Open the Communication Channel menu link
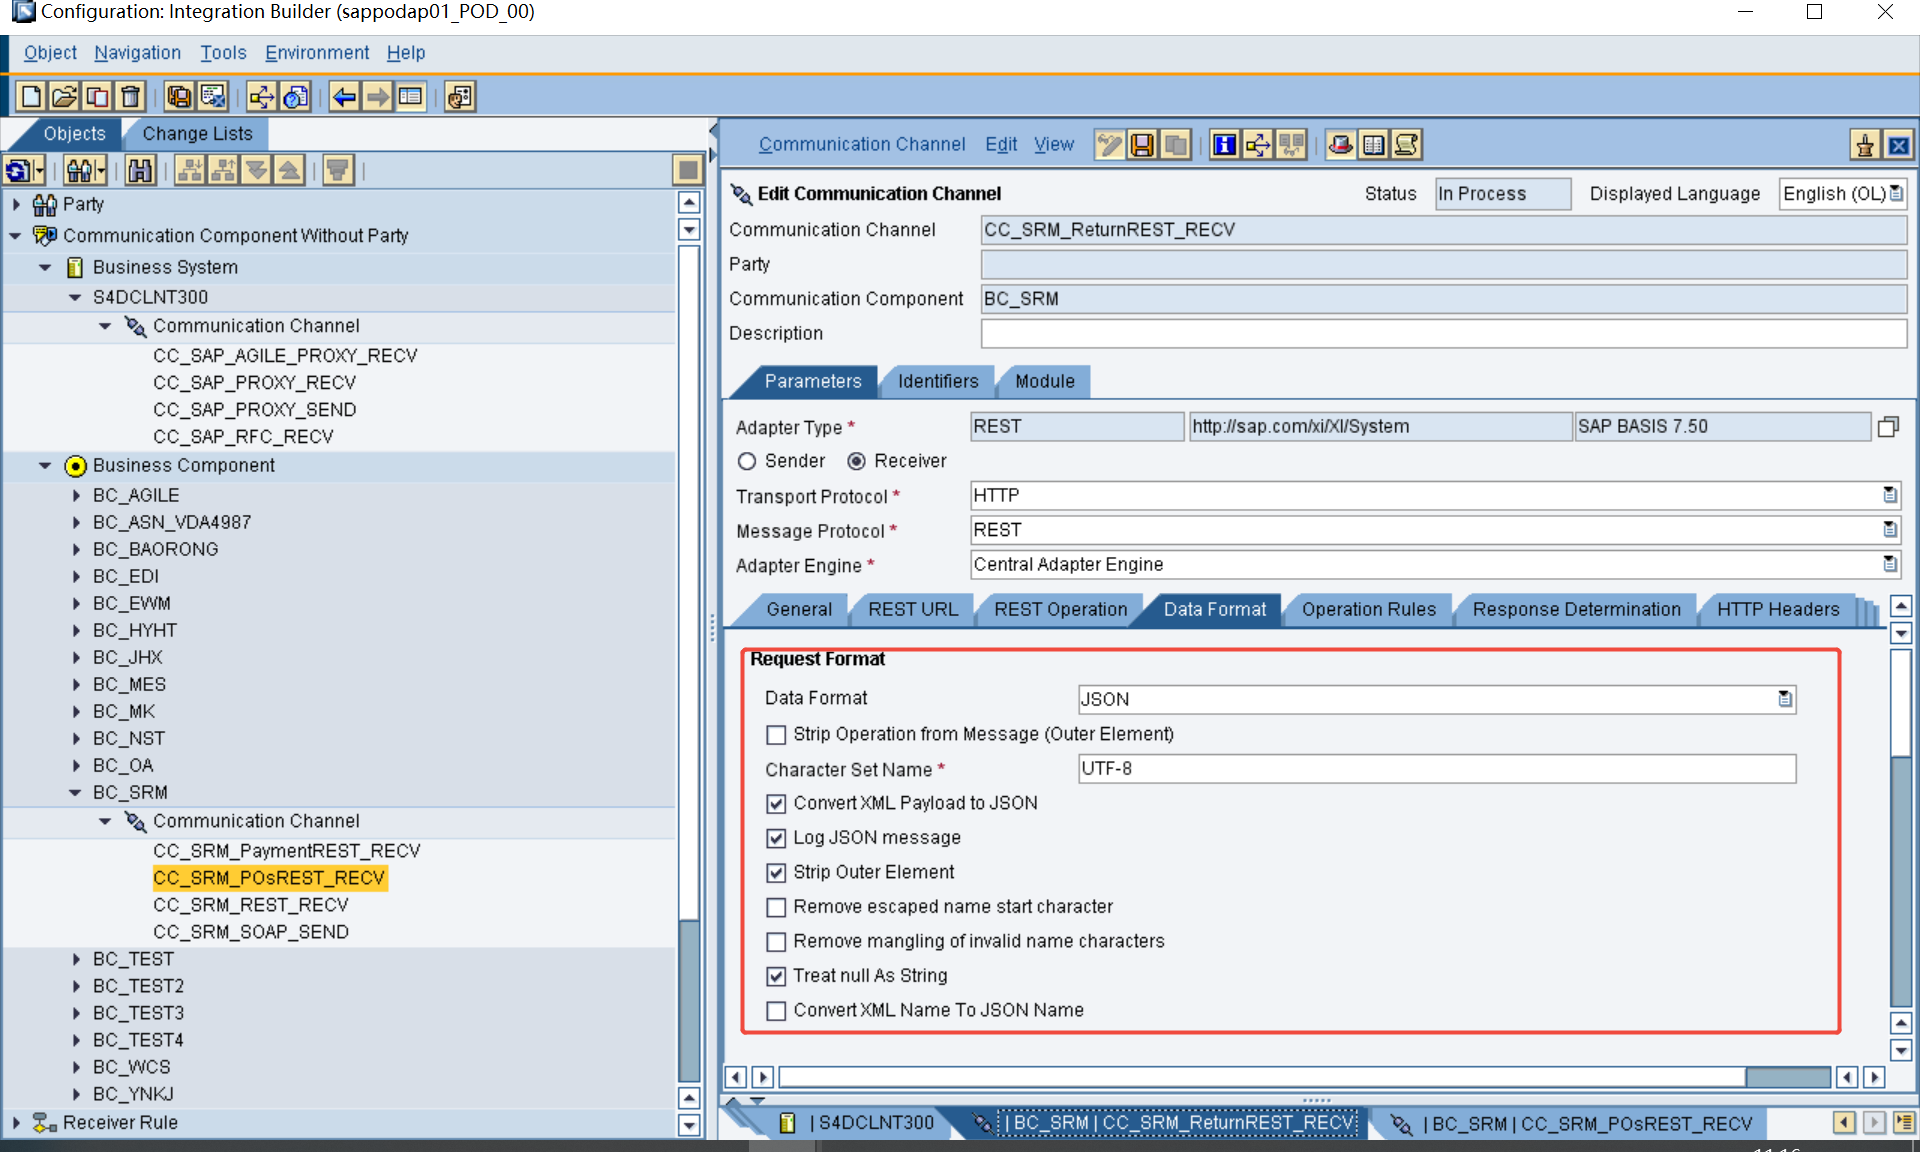Image resolution: width=1920 pixels, height=1152 pixels. (862, 145)
